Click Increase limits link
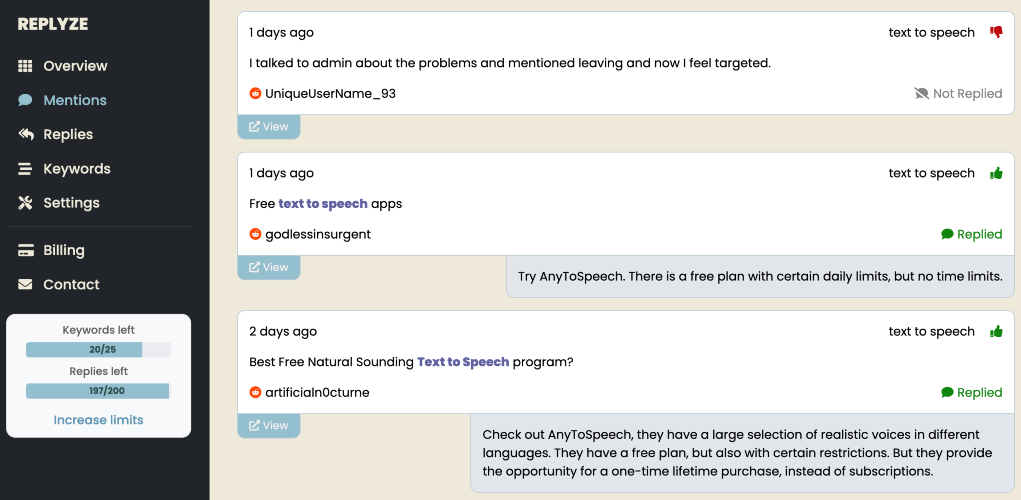The height and width of the screenshot is (500, 1021). (x=98, y=420)
